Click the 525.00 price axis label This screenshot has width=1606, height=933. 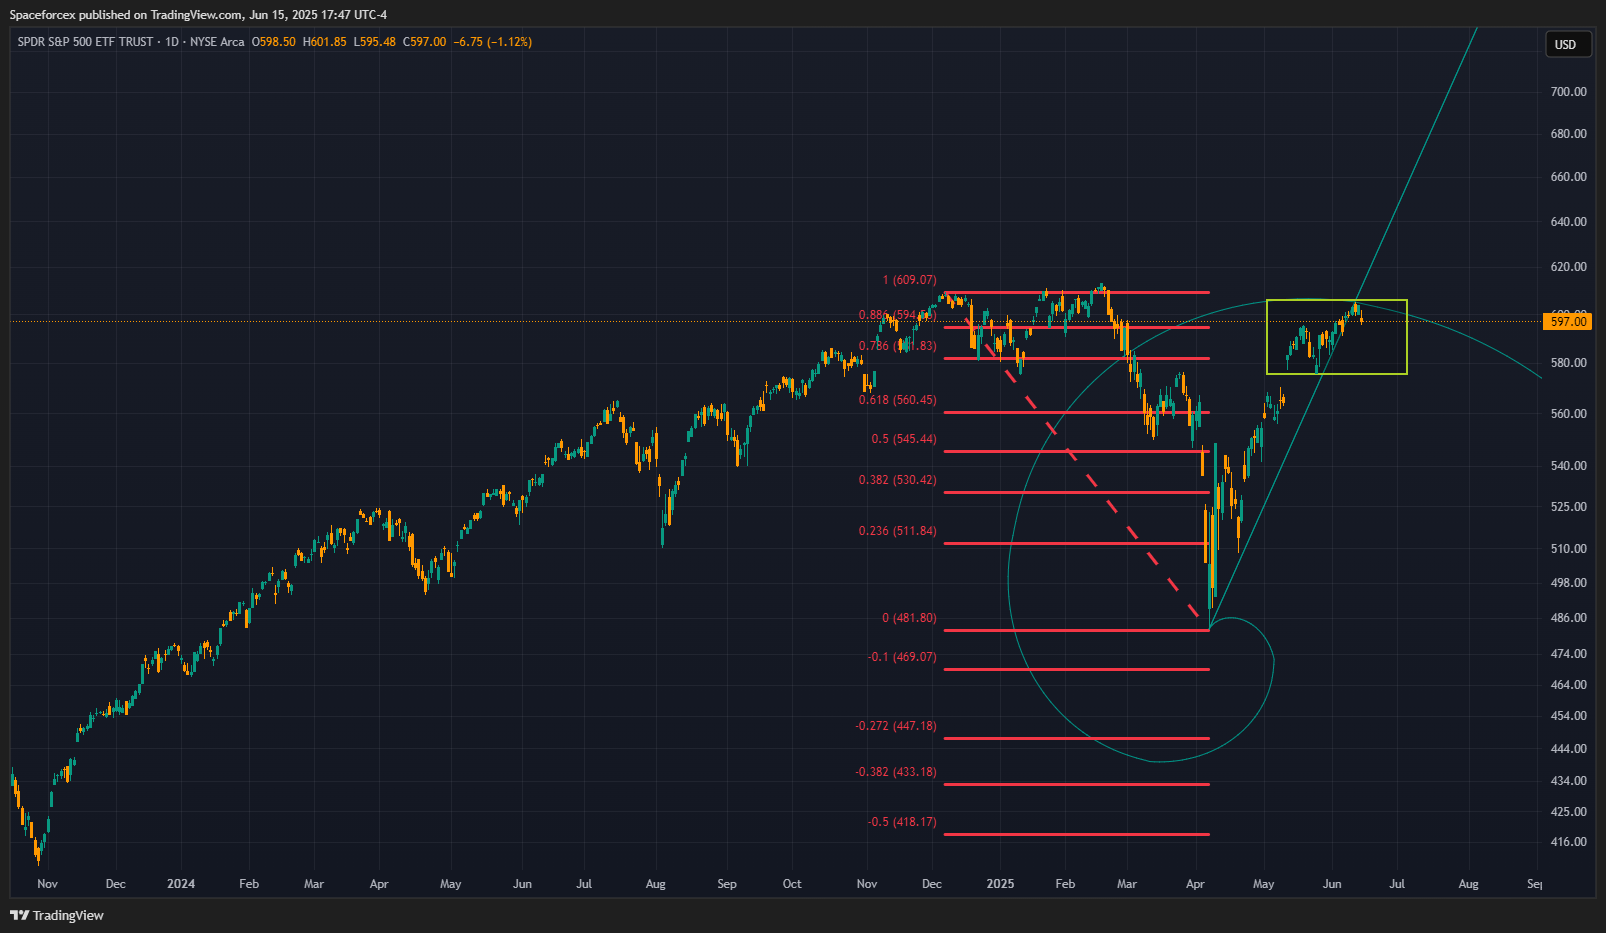click(x=1568, y=506)
